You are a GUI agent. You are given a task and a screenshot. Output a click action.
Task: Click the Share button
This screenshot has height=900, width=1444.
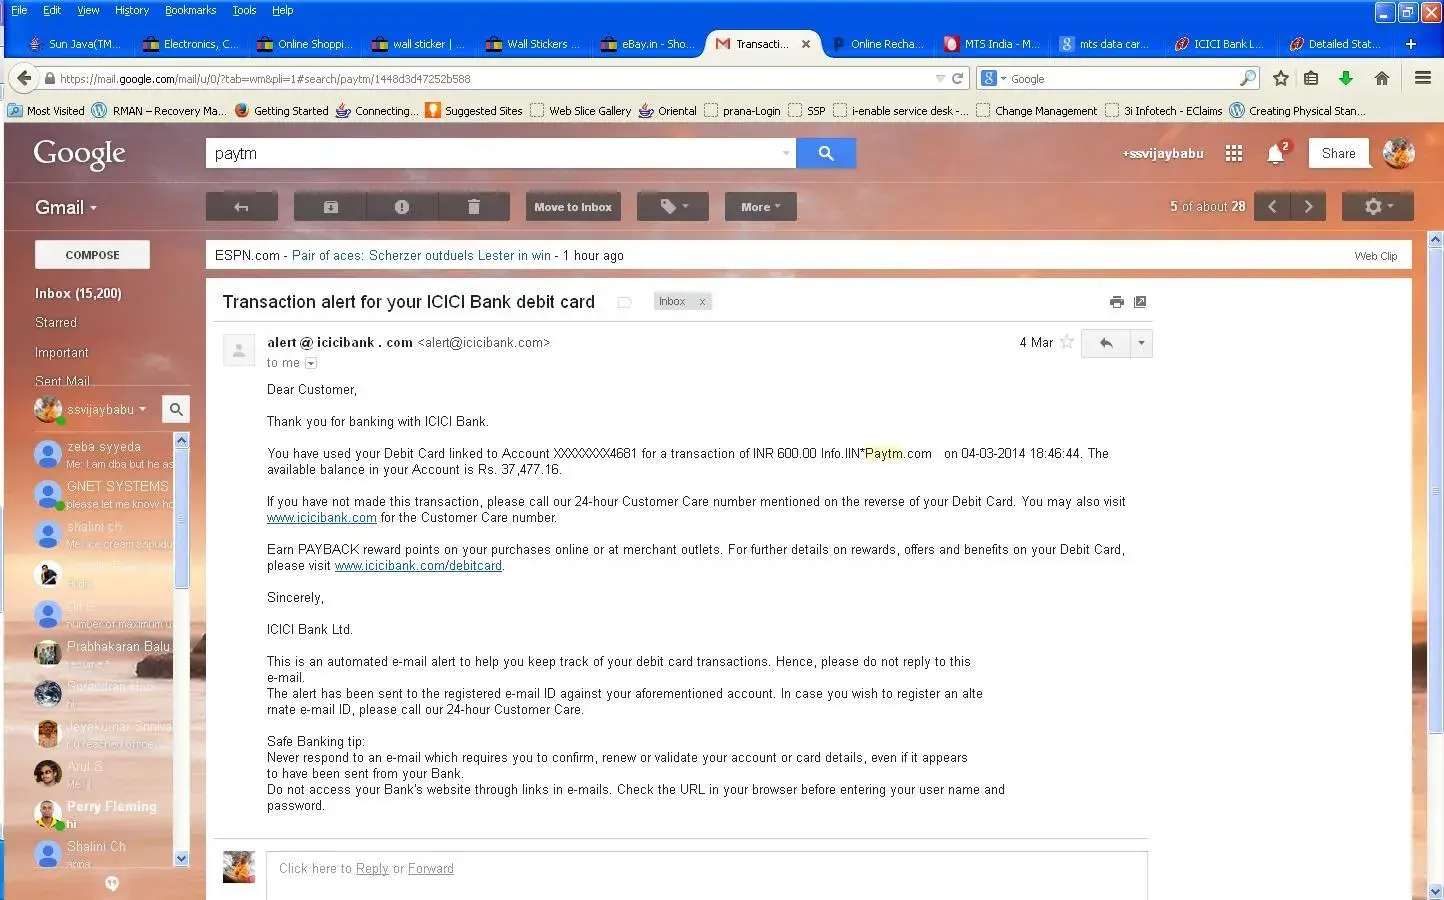click(1338, 153)
